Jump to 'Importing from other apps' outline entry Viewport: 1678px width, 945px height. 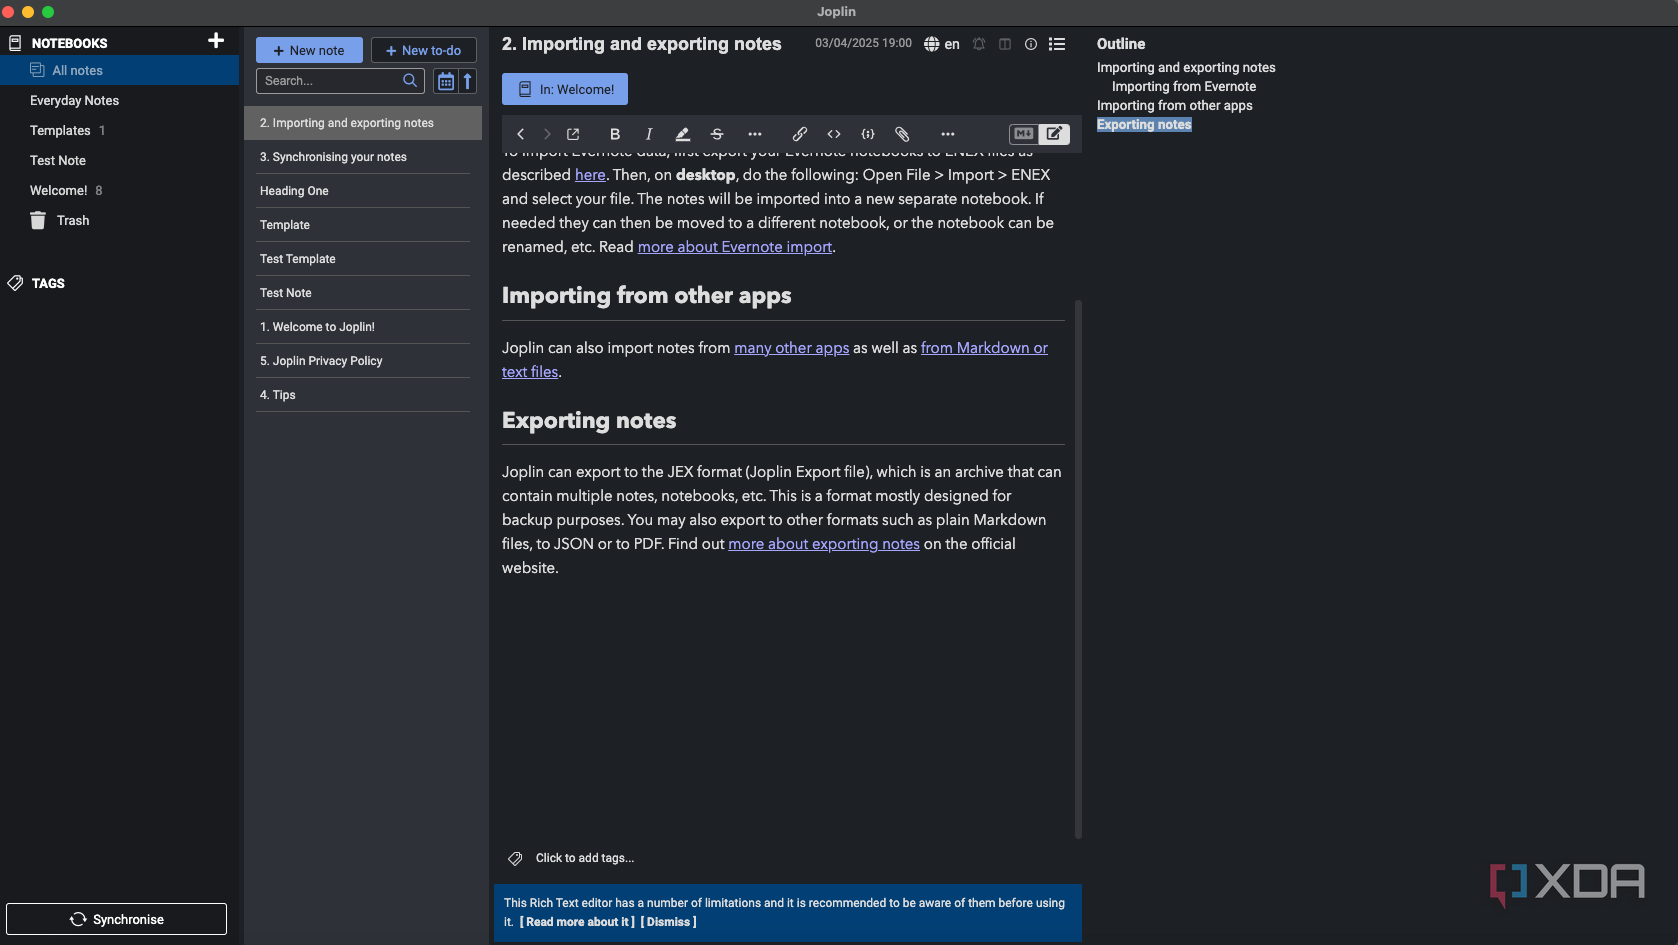pos(1174,106)
